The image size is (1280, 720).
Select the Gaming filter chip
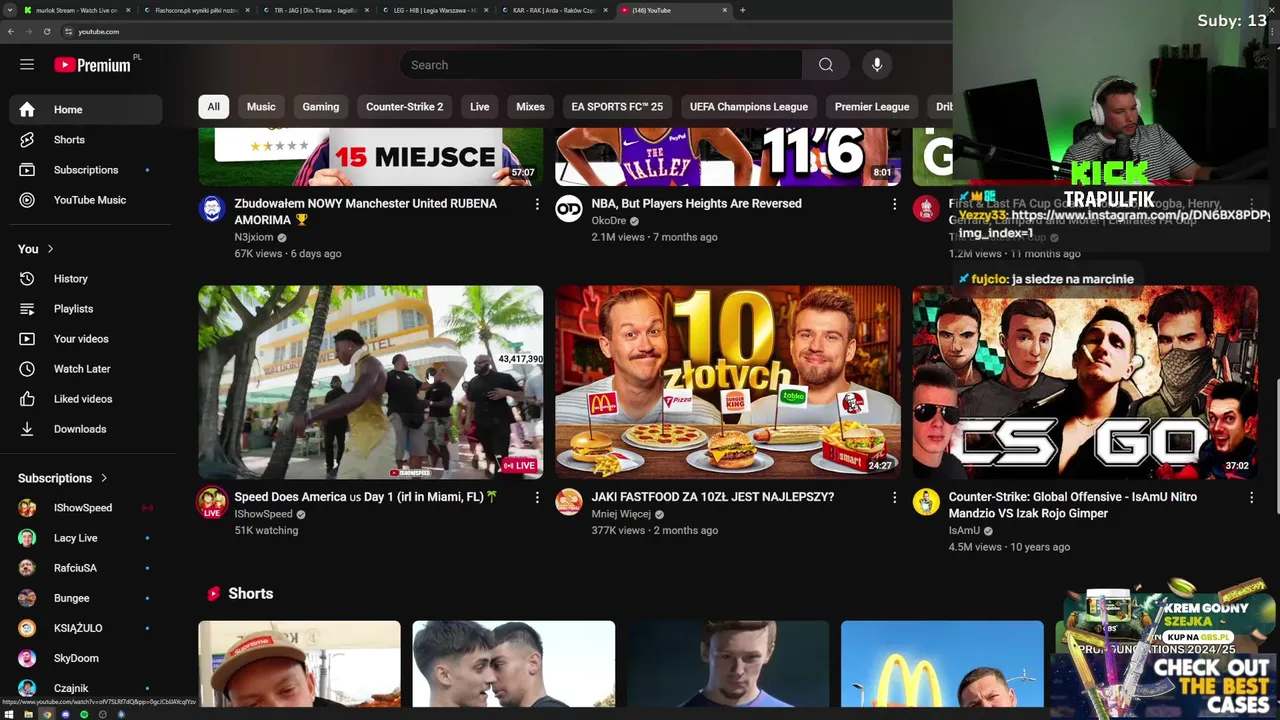coord(321,107)
